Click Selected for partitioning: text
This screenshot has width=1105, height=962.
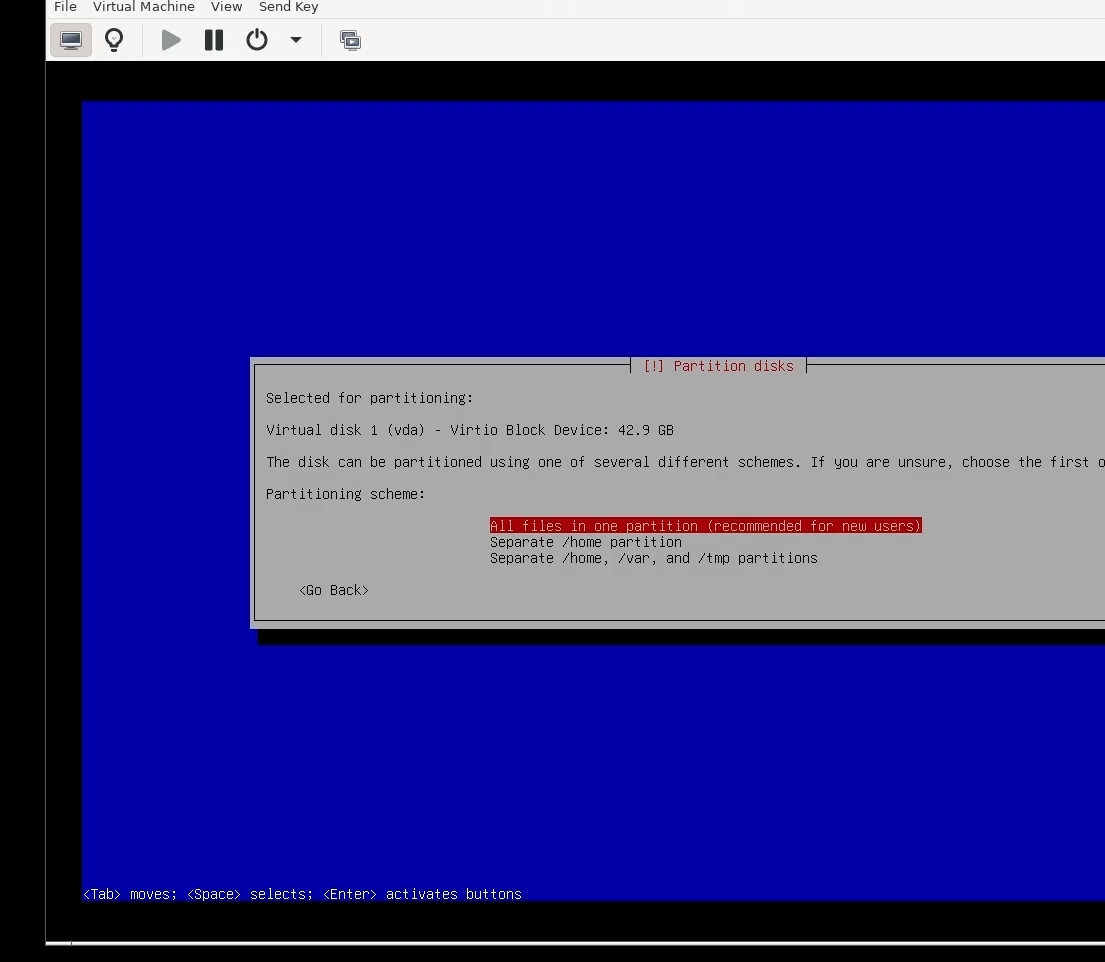pos(369,398)
